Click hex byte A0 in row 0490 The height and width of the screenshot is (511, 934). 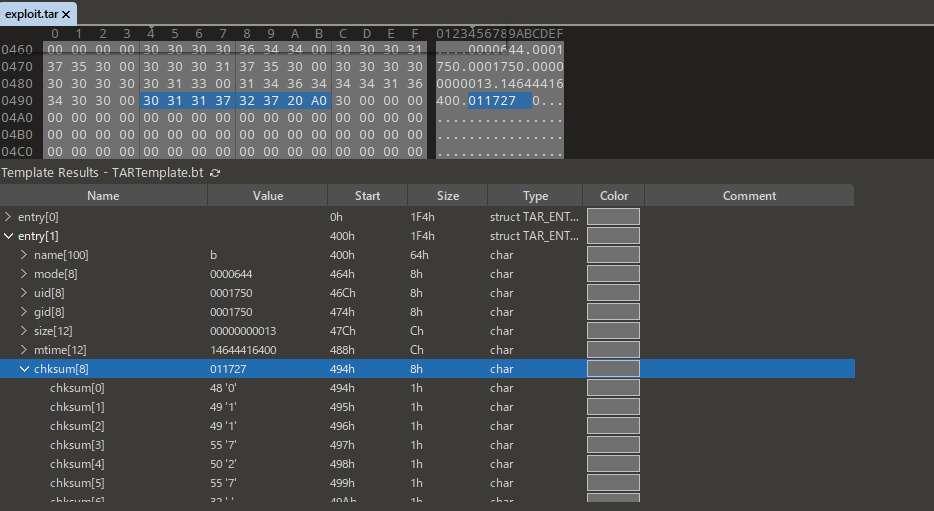point(318,101)
